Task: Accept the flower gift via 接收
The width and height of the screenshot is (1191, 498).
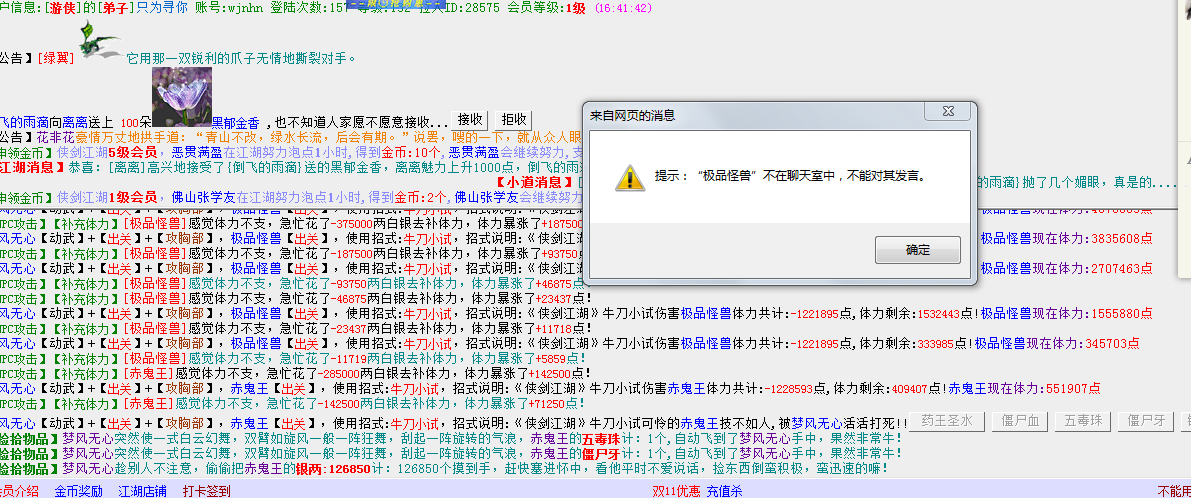Action: (469, 120)
